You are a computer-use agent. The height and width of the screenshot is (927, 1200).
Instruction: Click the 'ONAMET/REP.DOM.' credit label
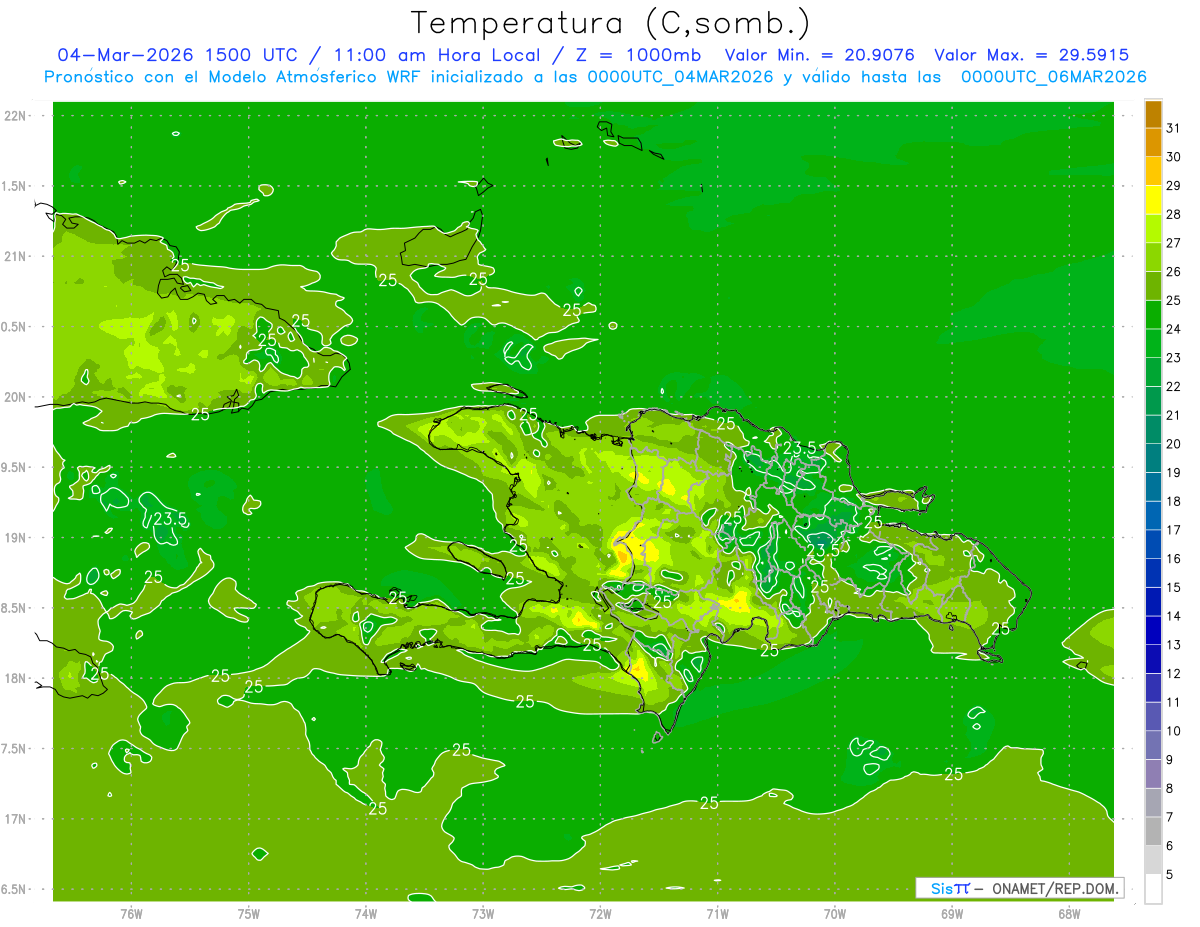[1057, 888]
